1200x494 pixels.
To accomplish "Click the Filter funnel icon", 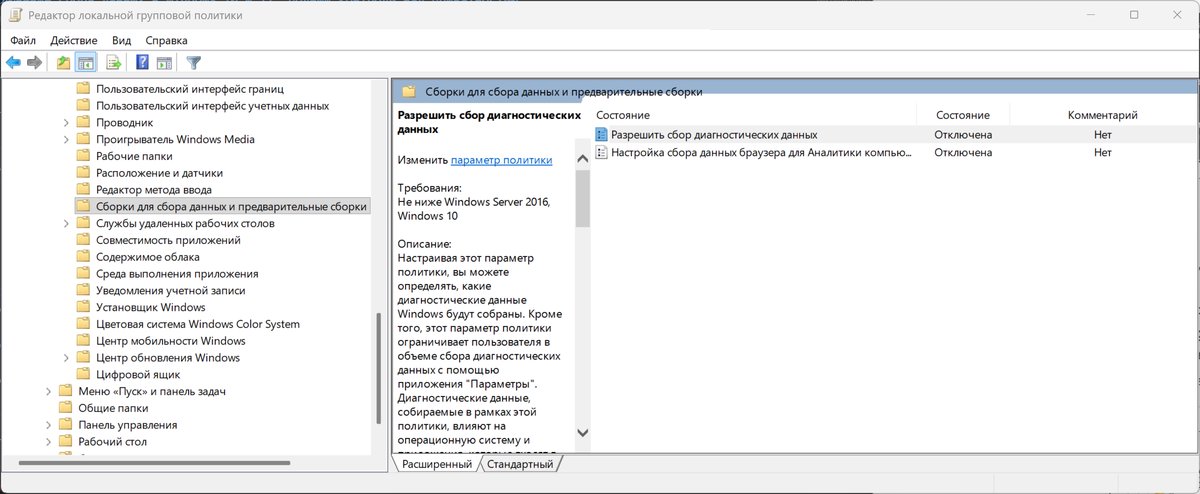I will pyautogui.click(x=194, y=63).
